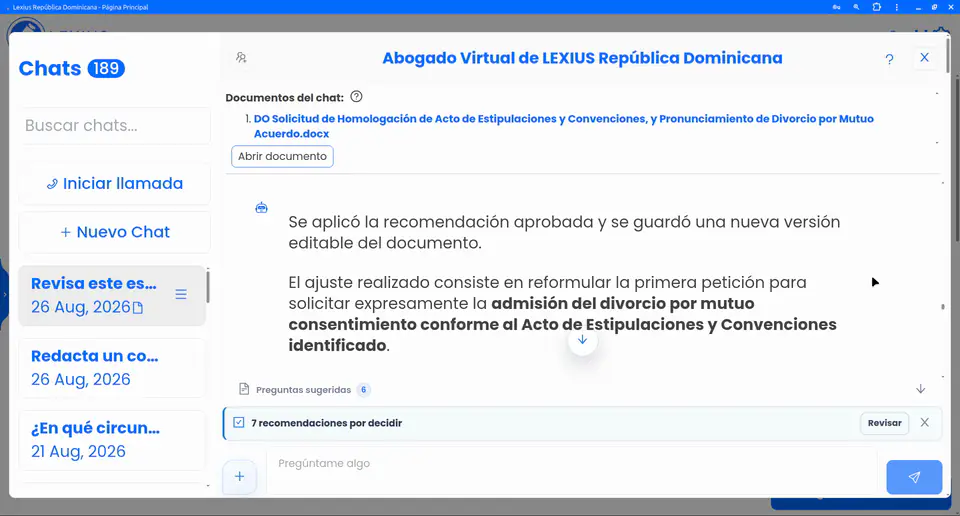Open the Redacta un co... chat
960x516 pixels.
[x=112, y=367]
